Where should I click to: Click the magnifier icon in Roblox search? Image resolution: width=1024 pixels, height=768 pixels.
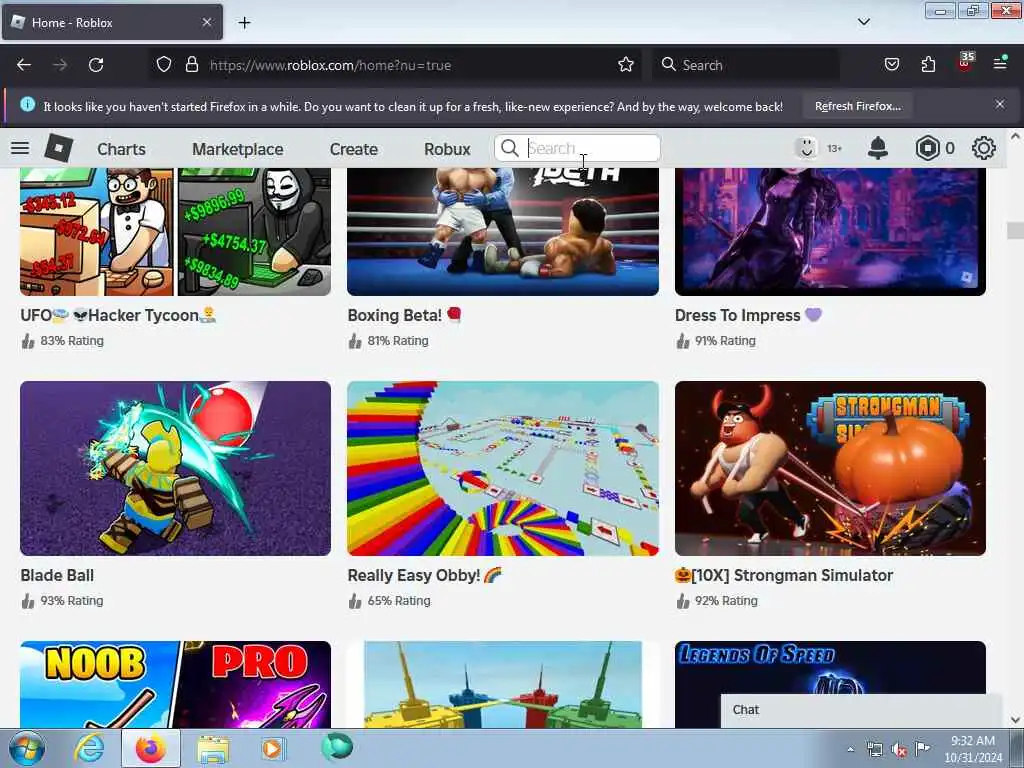509,148
